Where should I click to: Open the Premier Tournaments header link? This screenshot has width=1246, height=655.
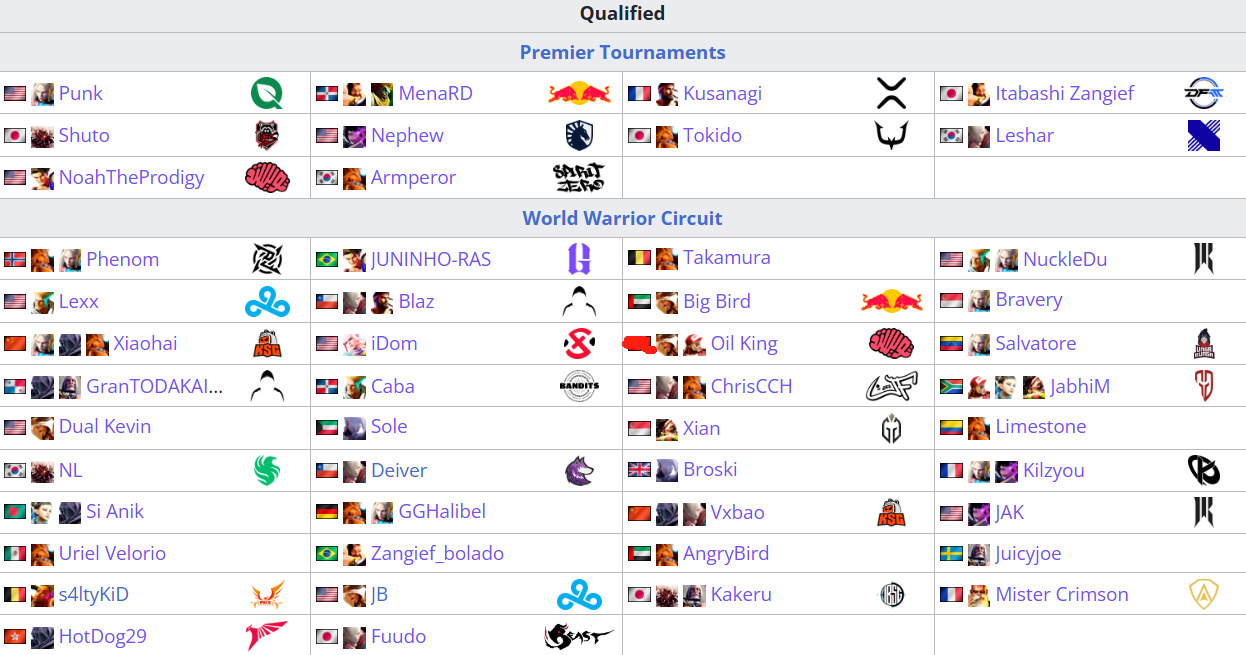(x=623, y=52)
